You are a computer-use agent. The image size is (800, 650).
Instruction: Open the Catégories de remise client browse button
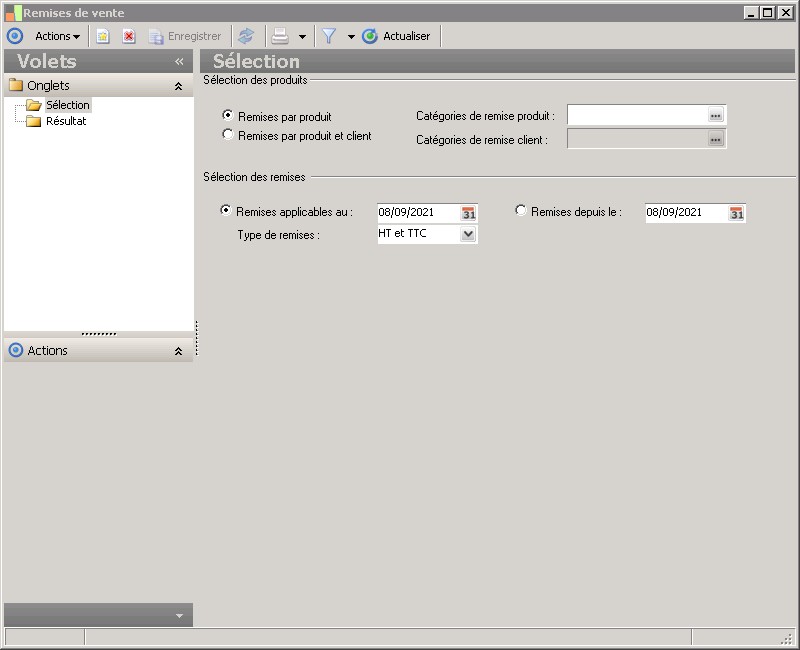click(x=716, y=139)
